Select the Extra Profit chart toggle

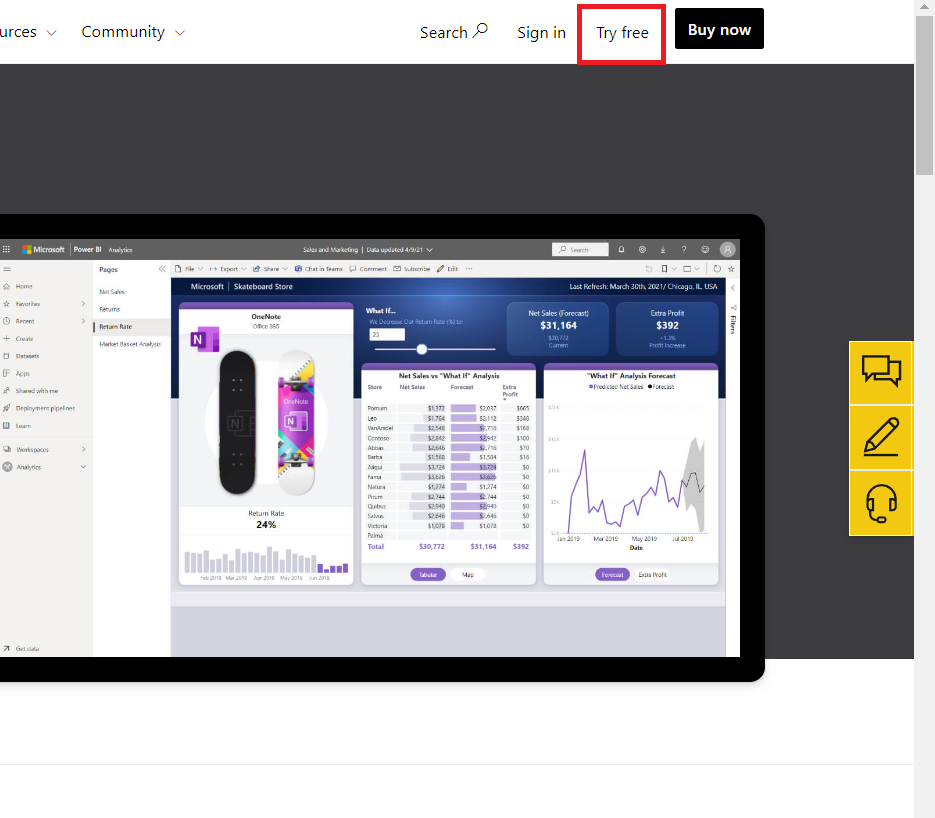[652, 575]
